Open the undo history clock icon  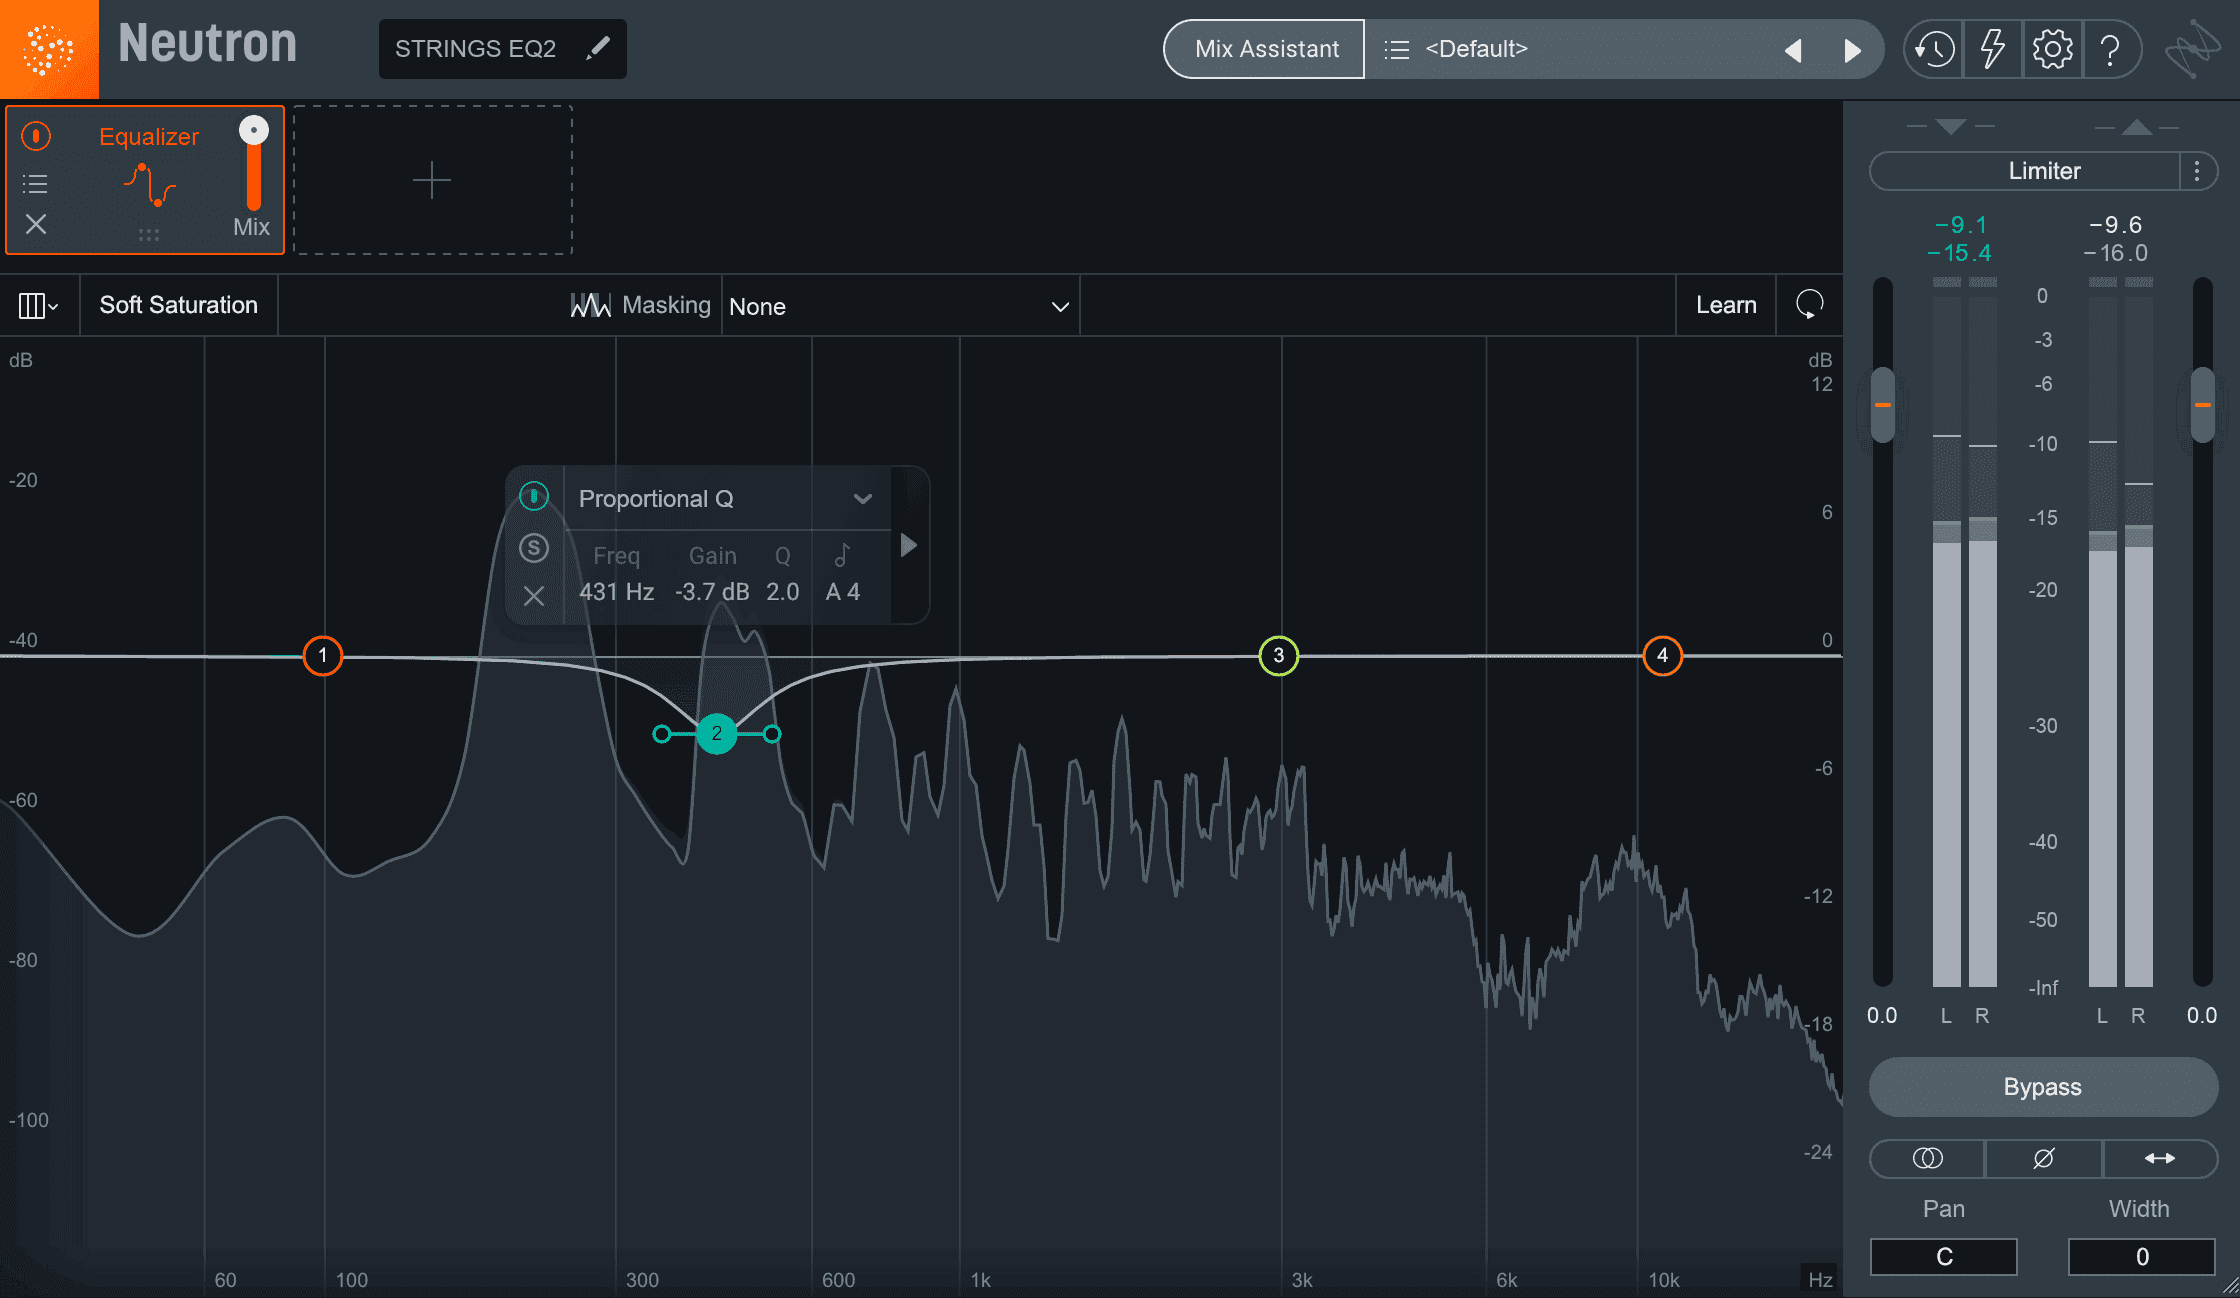[1935, 49]
